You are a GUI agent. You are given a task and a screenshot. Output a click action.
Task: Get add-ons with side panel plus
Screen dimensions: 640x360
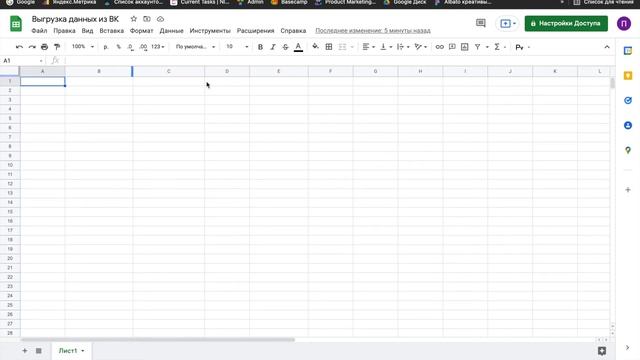pyautogui.click(x=628, y=190)
